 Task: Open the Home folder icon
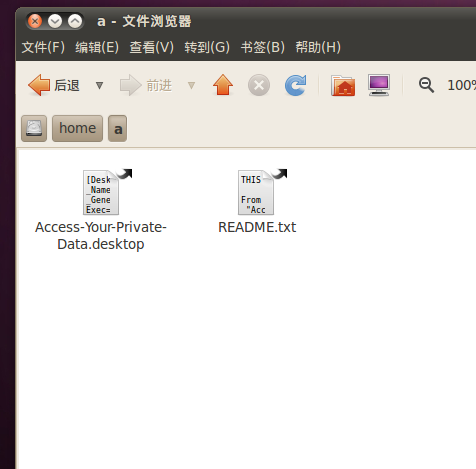[x=343, y=85]
